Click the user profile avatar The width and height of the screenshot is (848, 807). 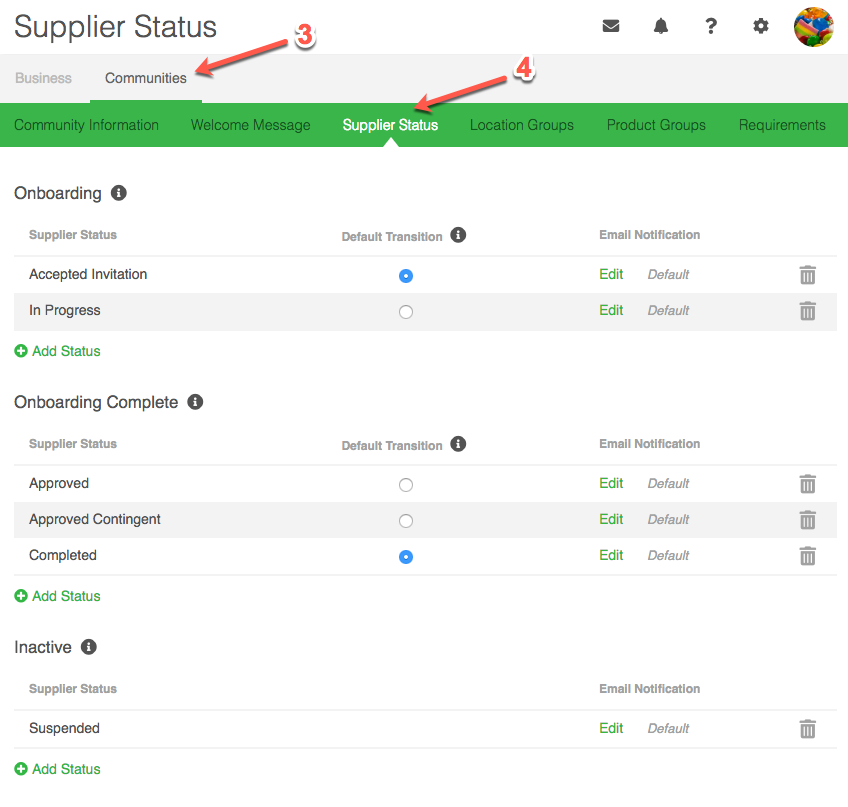click(813, 27)
